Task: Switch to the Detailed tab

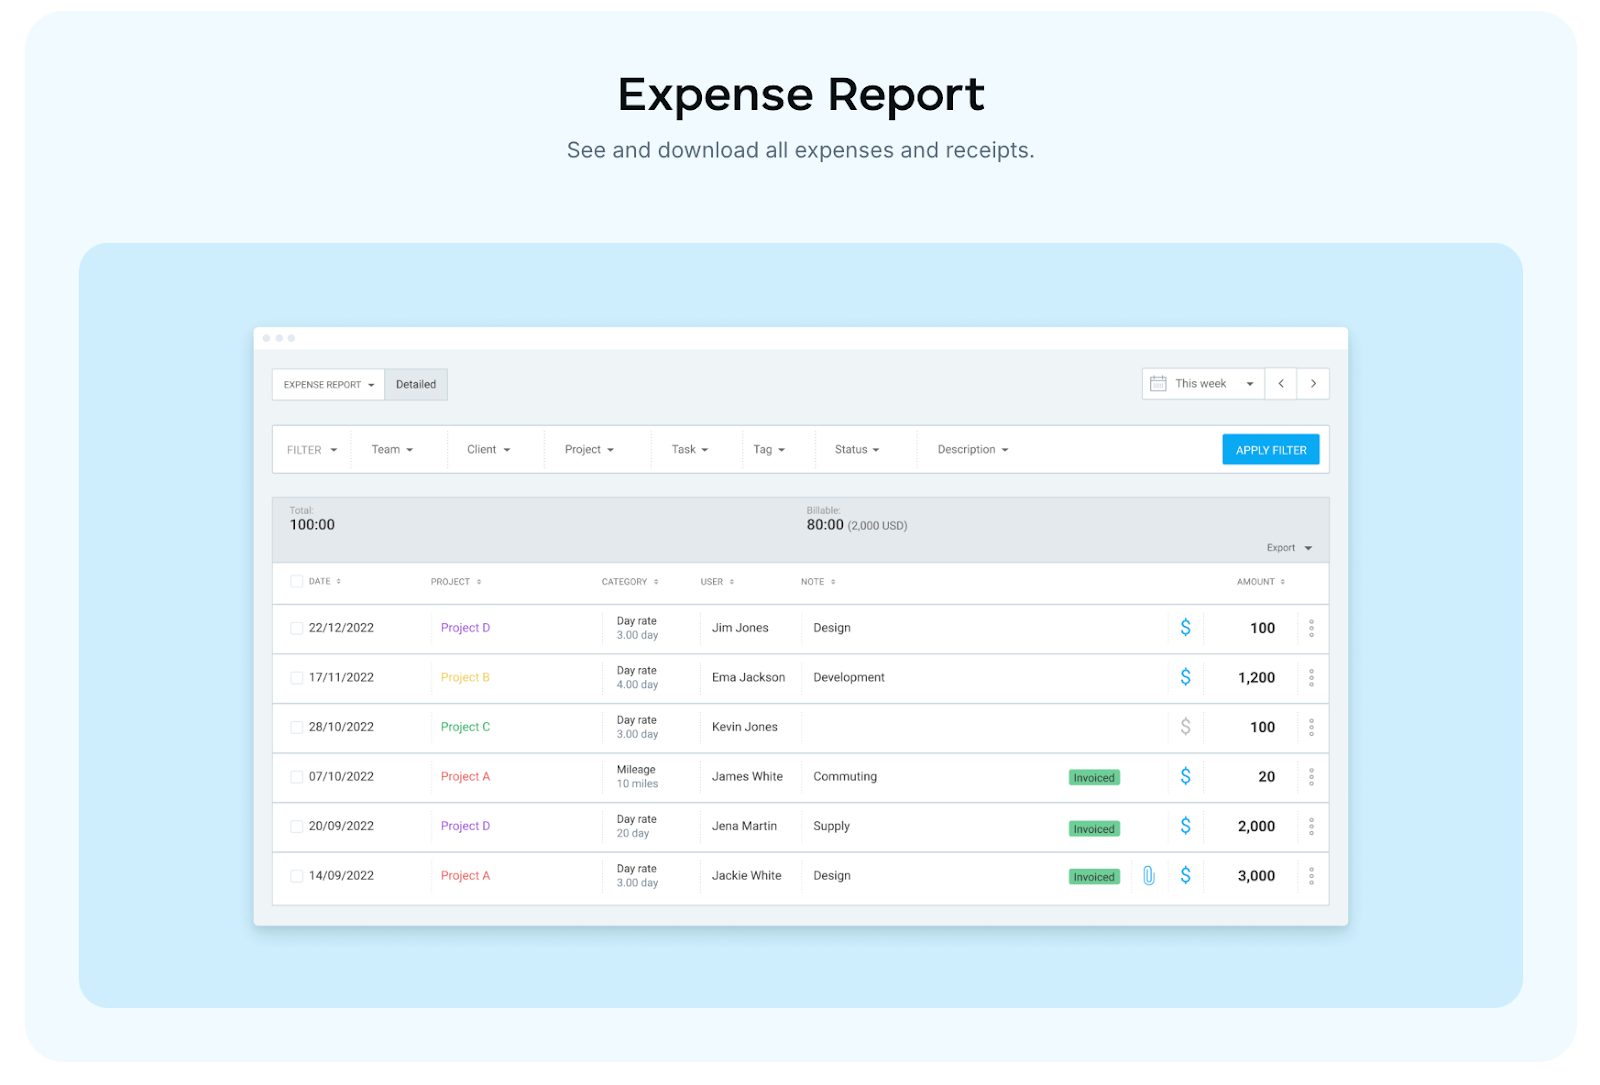Action: pos(416,385)
